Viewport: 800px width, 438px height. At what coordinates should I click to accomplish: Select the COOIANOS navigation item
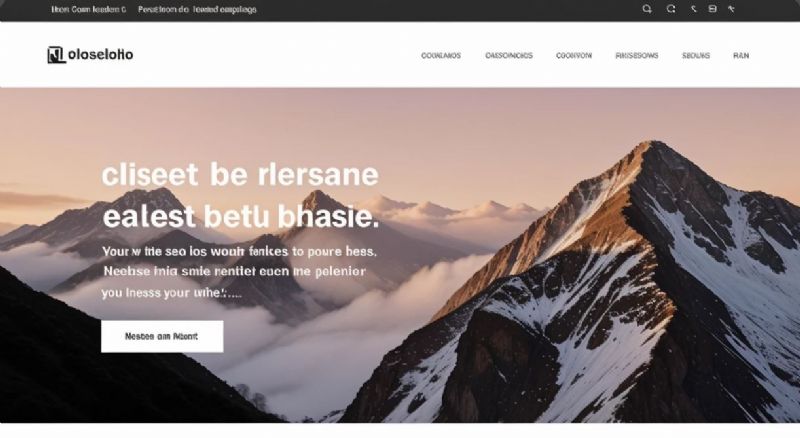point(441,56)
